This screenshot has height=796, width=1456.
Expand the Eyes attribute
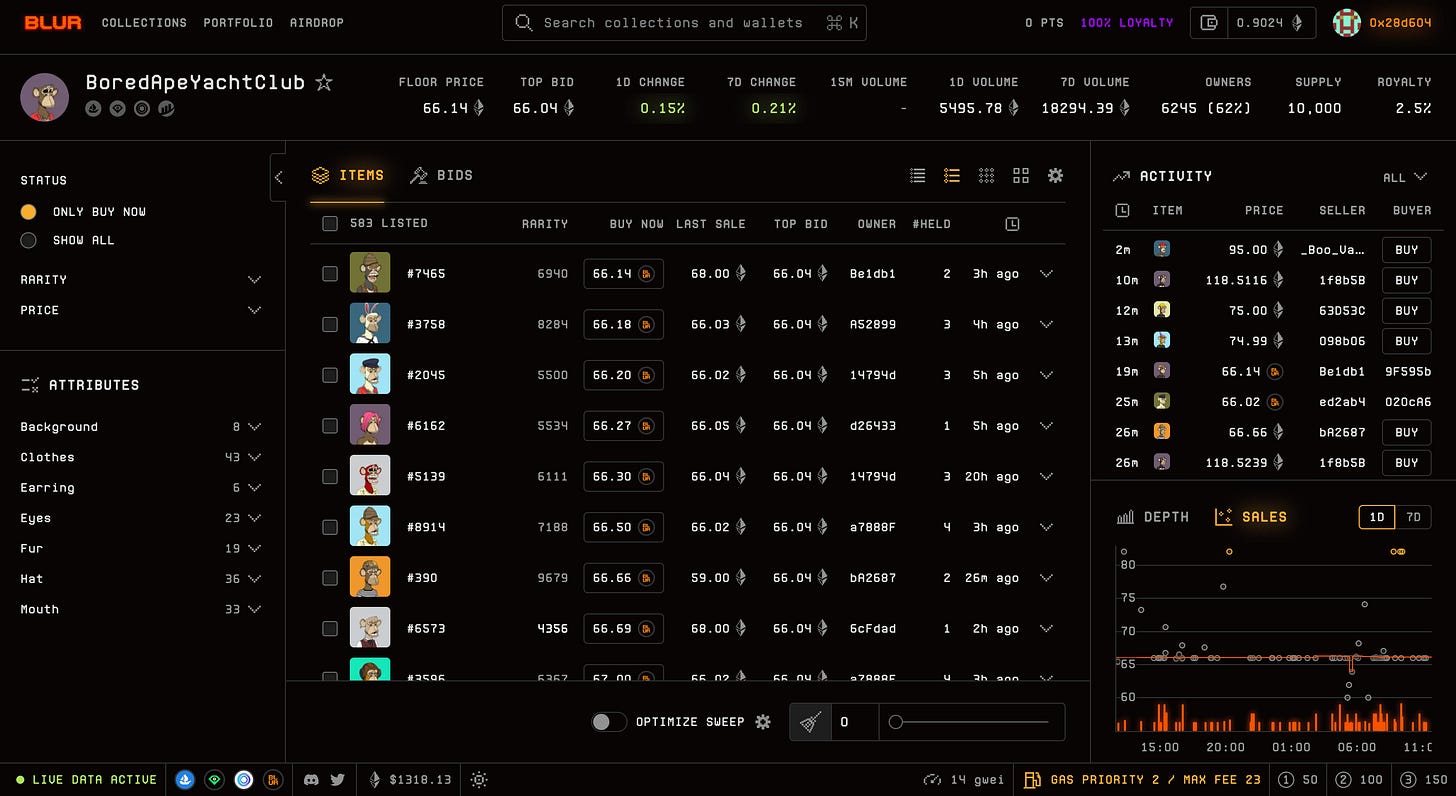141,518
